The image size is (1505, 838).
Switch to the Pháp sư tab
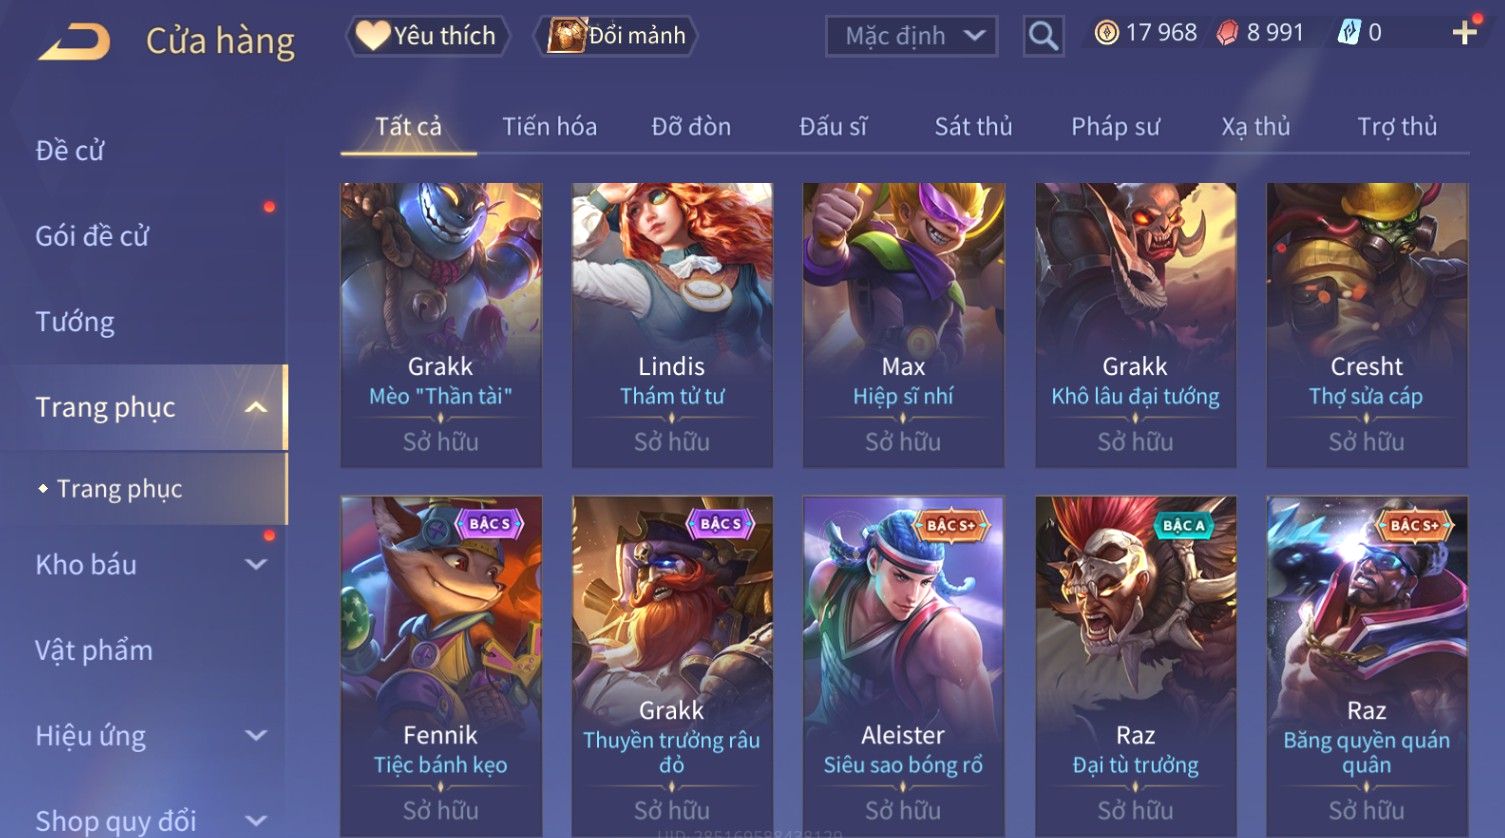pos(1115,127)
